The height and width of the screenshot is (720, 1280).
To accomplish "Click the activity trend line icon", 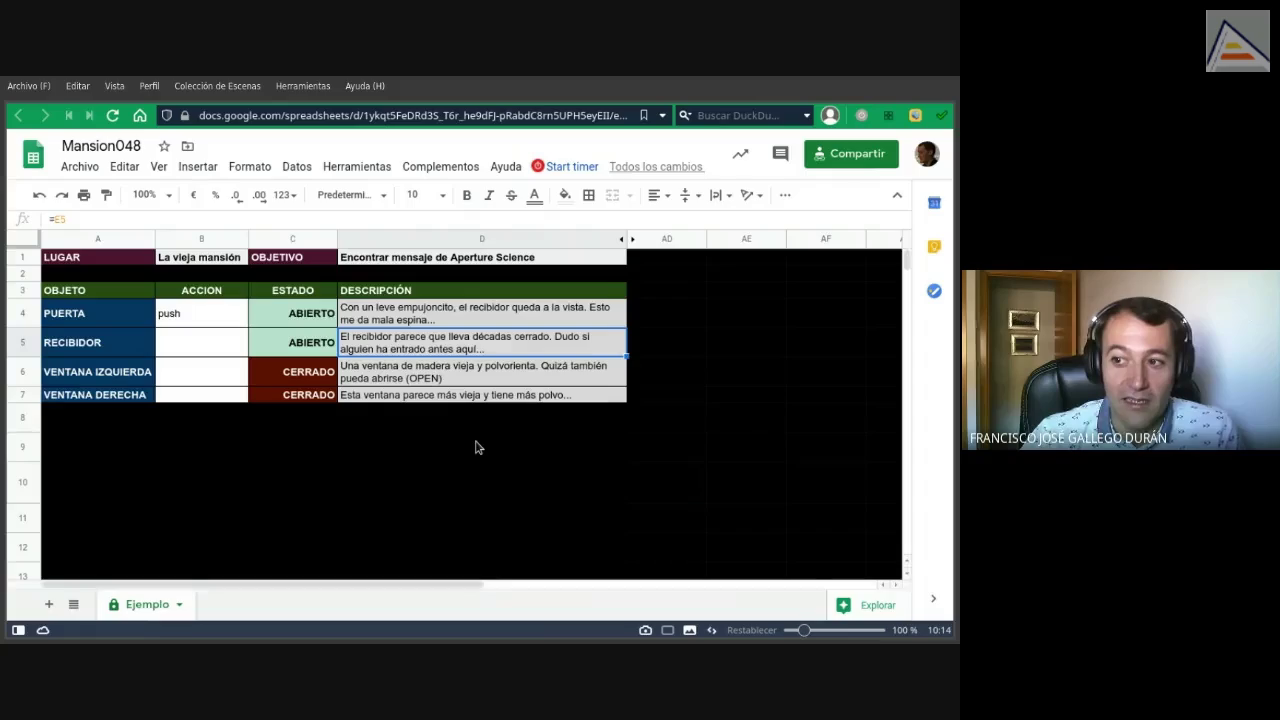I will coord(740,154).
